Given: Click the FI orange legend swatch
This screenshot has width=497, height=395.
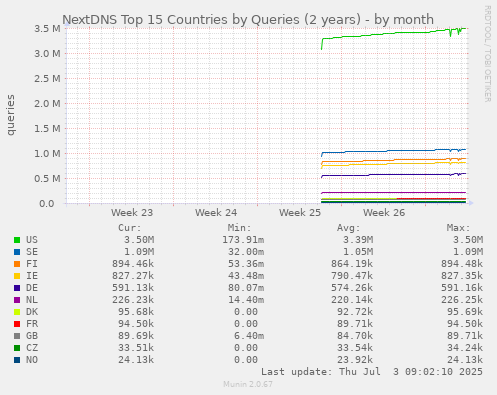Looking at the screenshot, I should [x=17, y=264].
